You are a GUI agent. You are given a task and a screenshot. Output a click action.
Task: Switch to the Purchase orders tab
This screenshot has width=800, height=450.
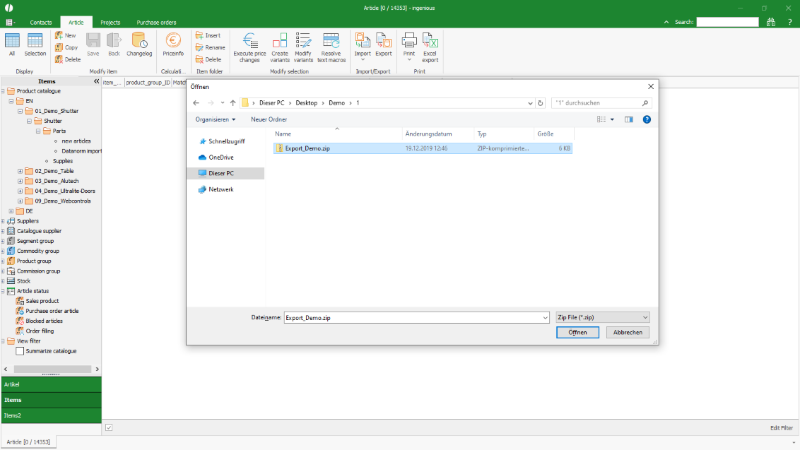[x=156, y=22]
